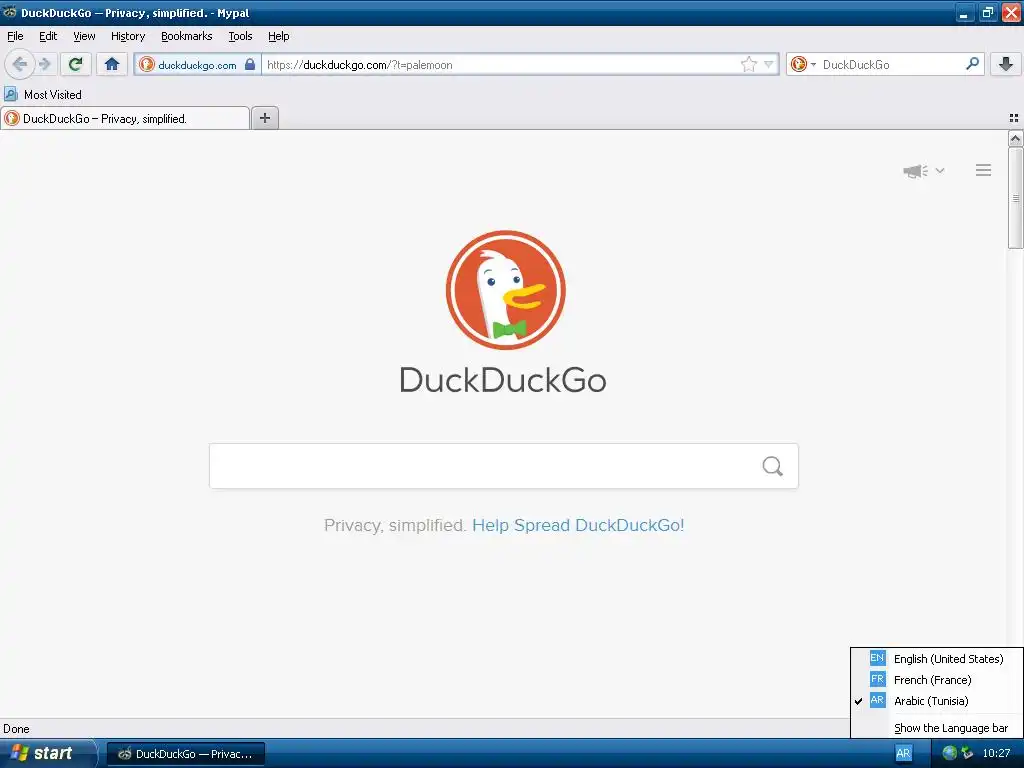Click the DuckDuckGo duck logo

(x=505, y=290)
